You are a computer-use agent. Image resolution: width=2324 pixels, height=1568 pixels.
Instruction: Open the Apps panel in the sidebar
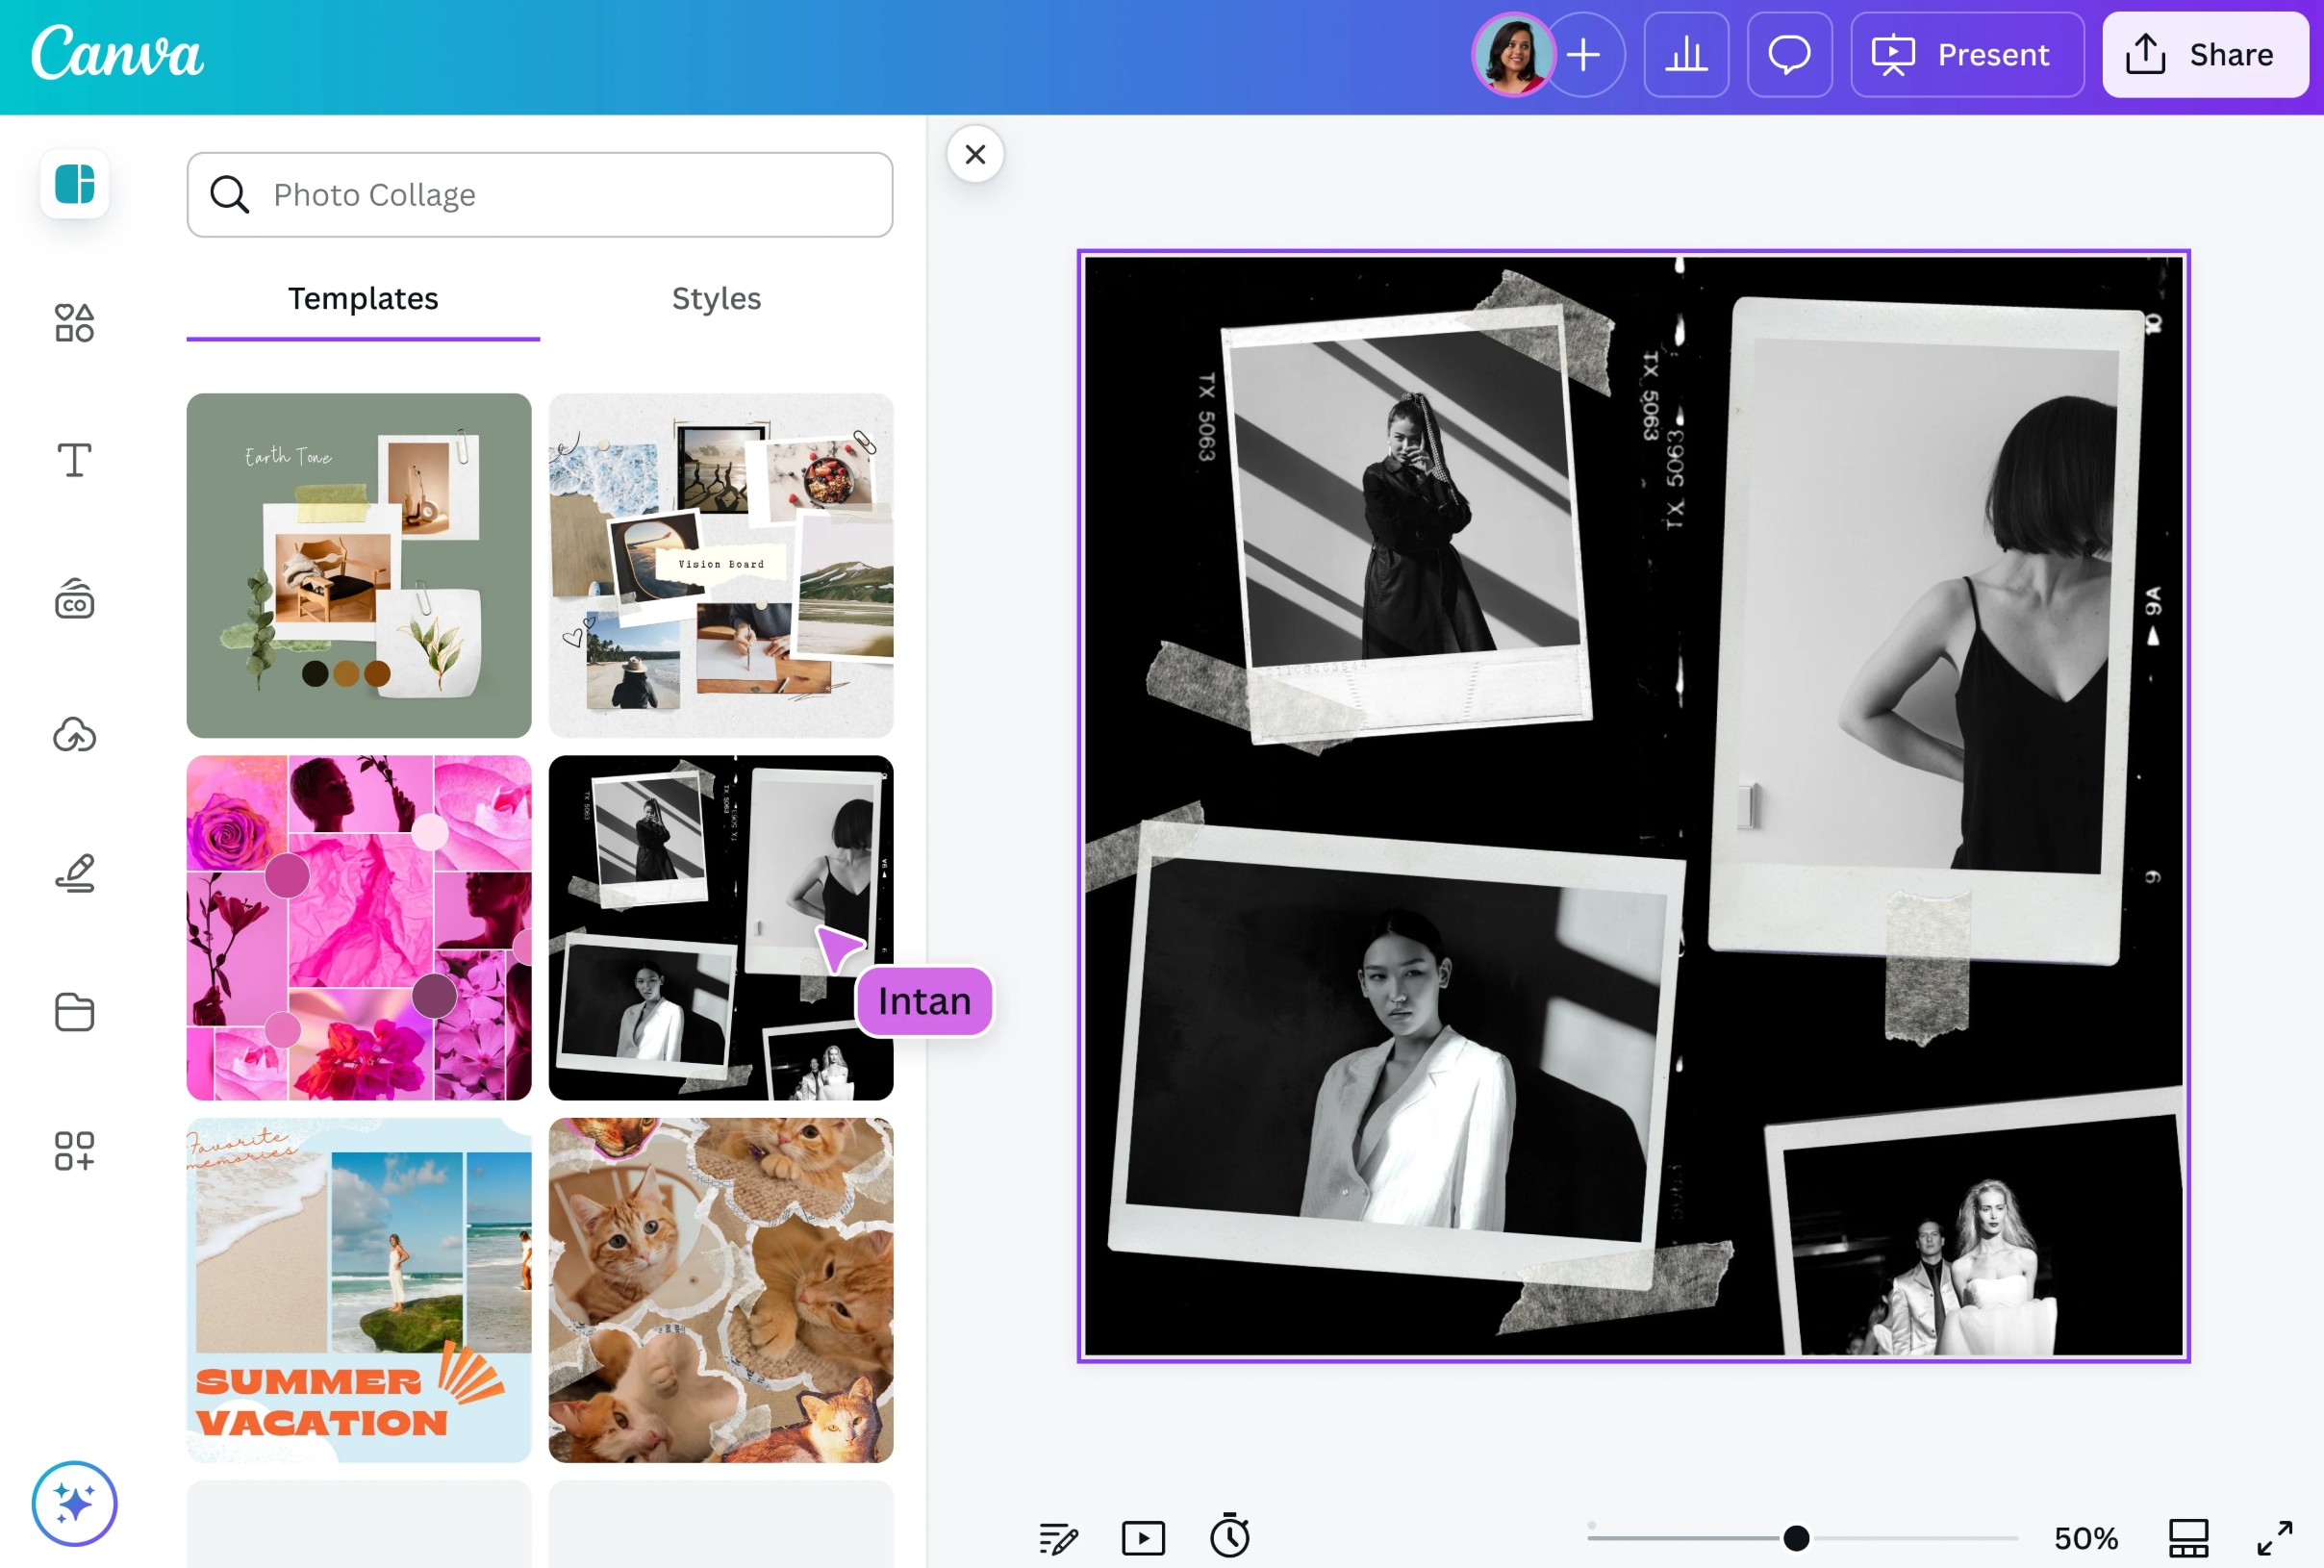(73, 1150)
